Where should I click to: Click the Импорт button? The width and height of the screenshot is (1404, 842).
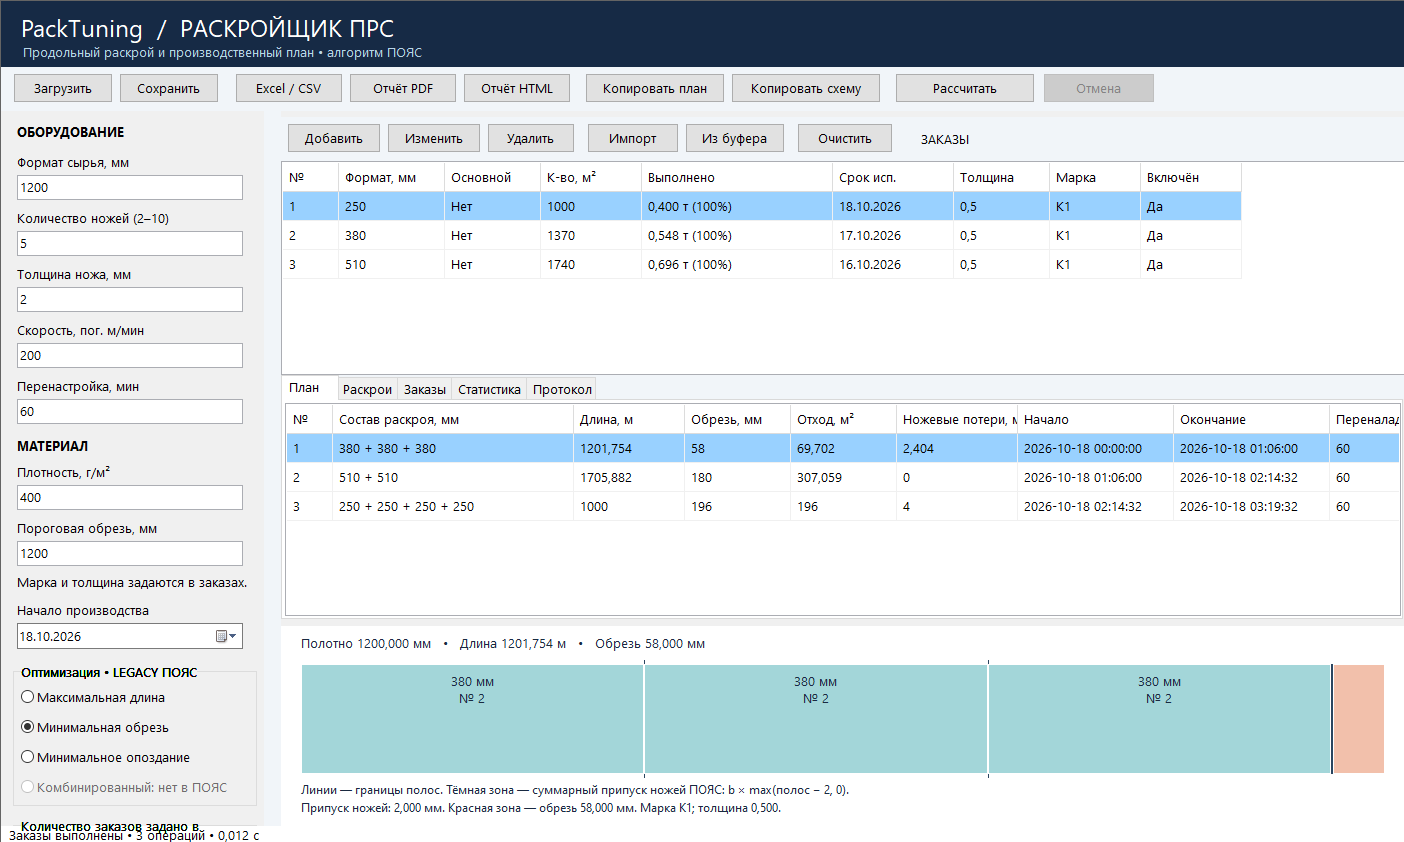pyautogui.click(x=633, y=138)
